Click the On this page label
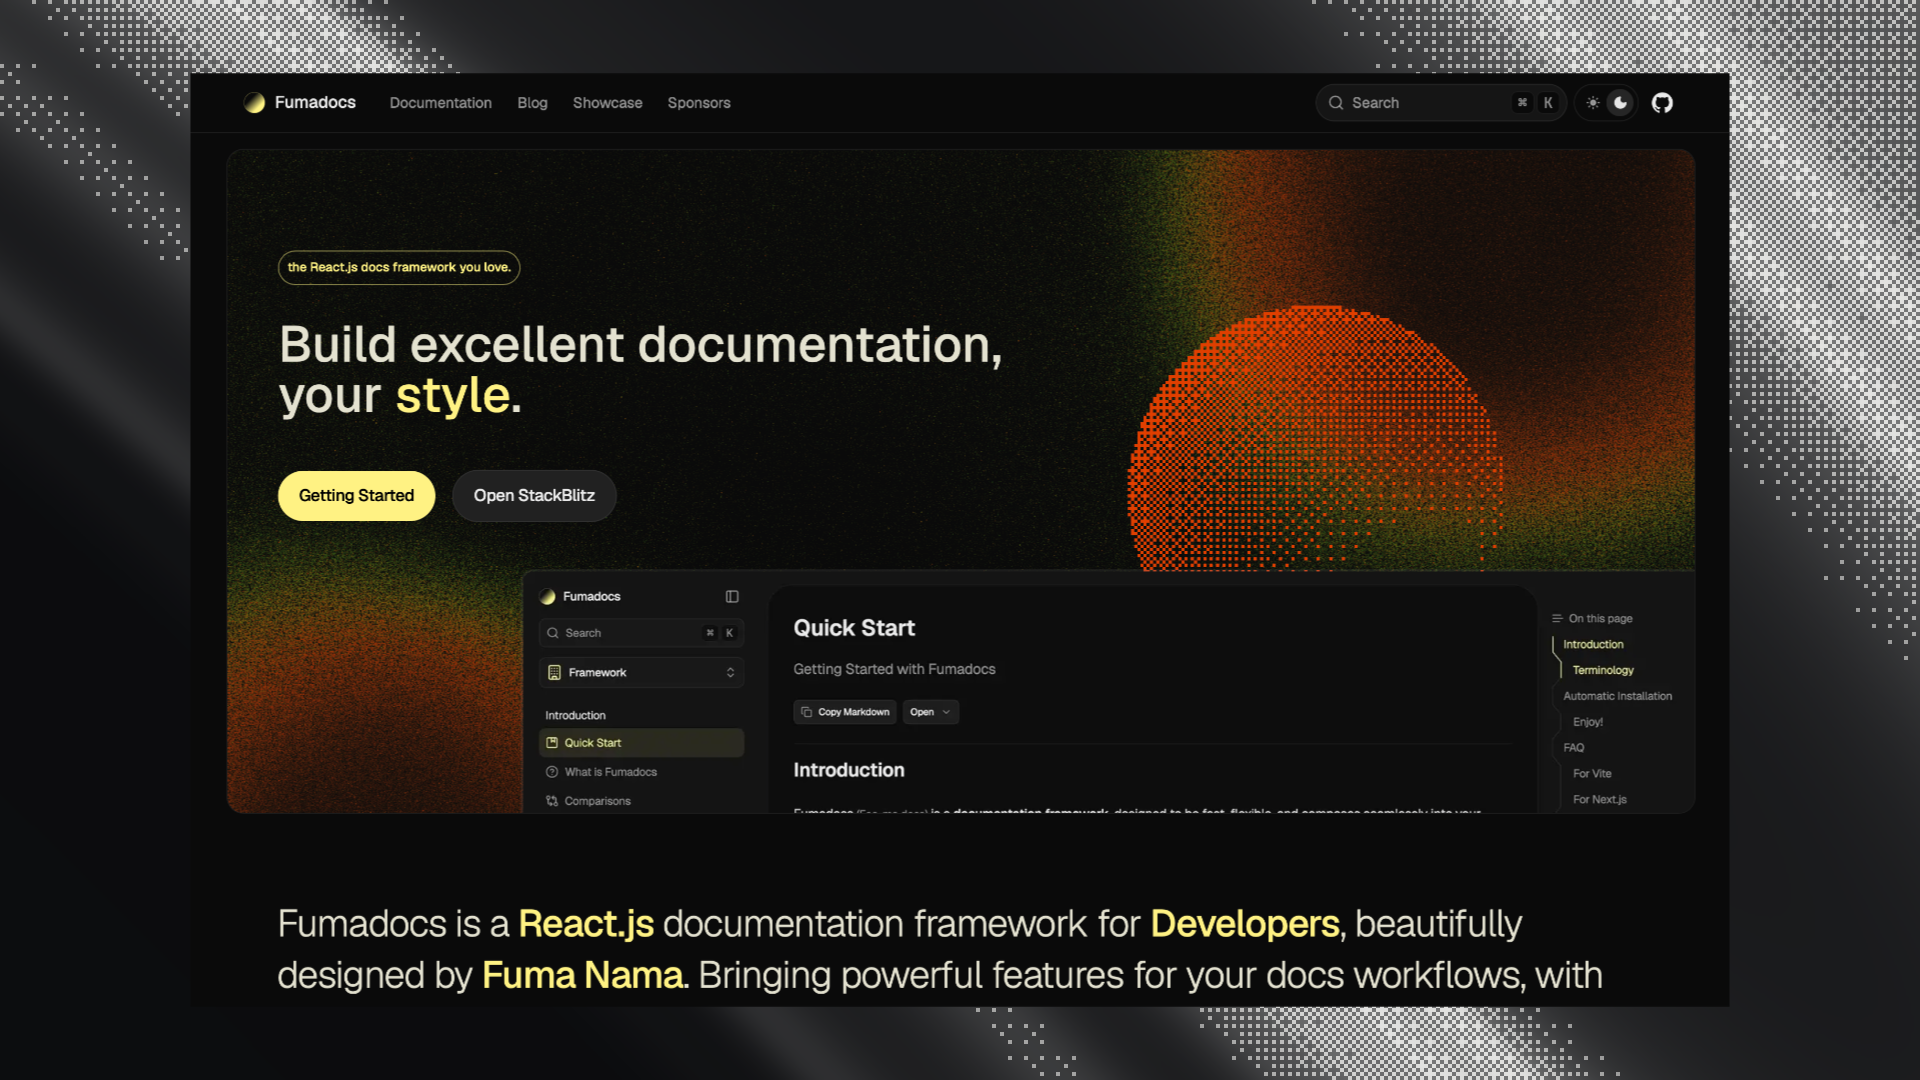Viewport: 1920px width, 1080px height. (x=1600, y=619)
